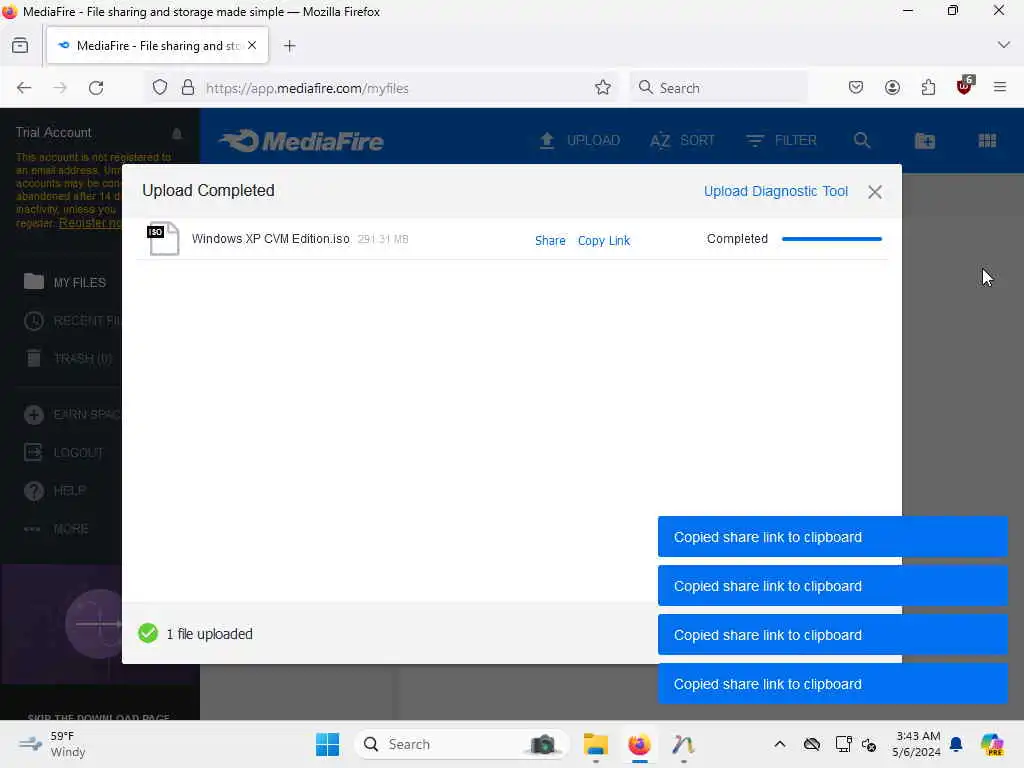Select the Windows XP CVM Edition.iso filename

[270, 239]
